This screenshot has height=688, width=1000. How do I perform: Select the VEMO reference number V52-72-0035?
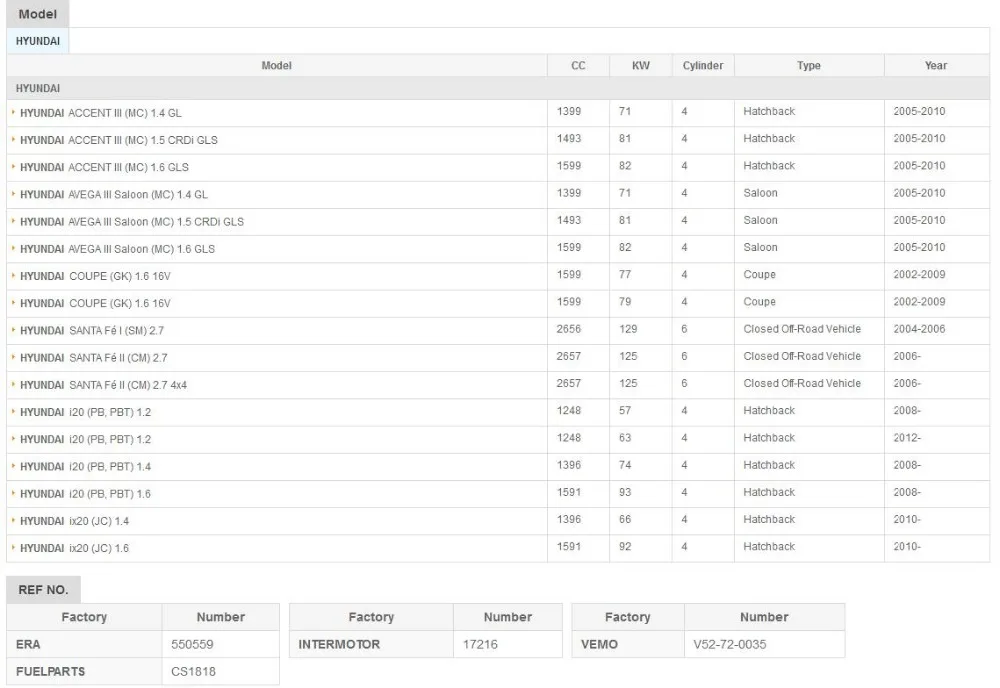point(730,645)
